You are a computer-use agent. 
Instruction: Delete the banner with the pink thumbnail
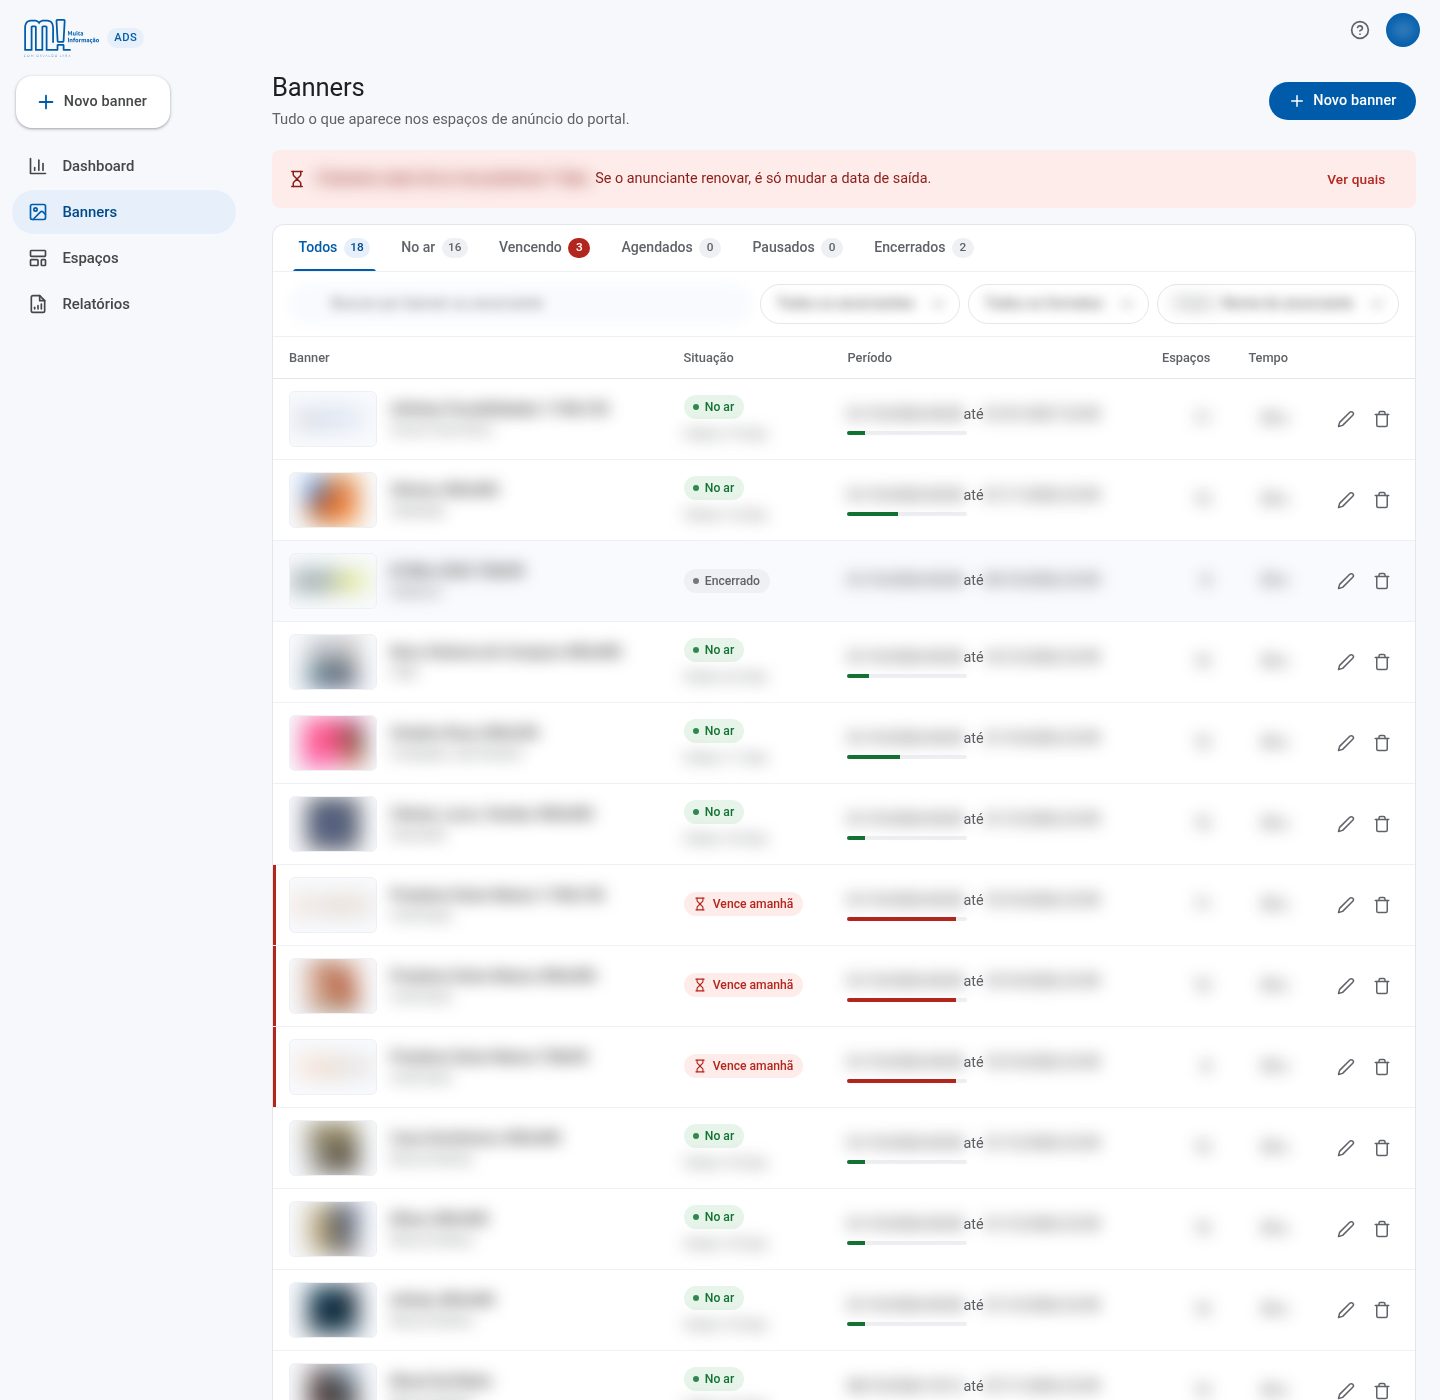(x=1382, y=743)
